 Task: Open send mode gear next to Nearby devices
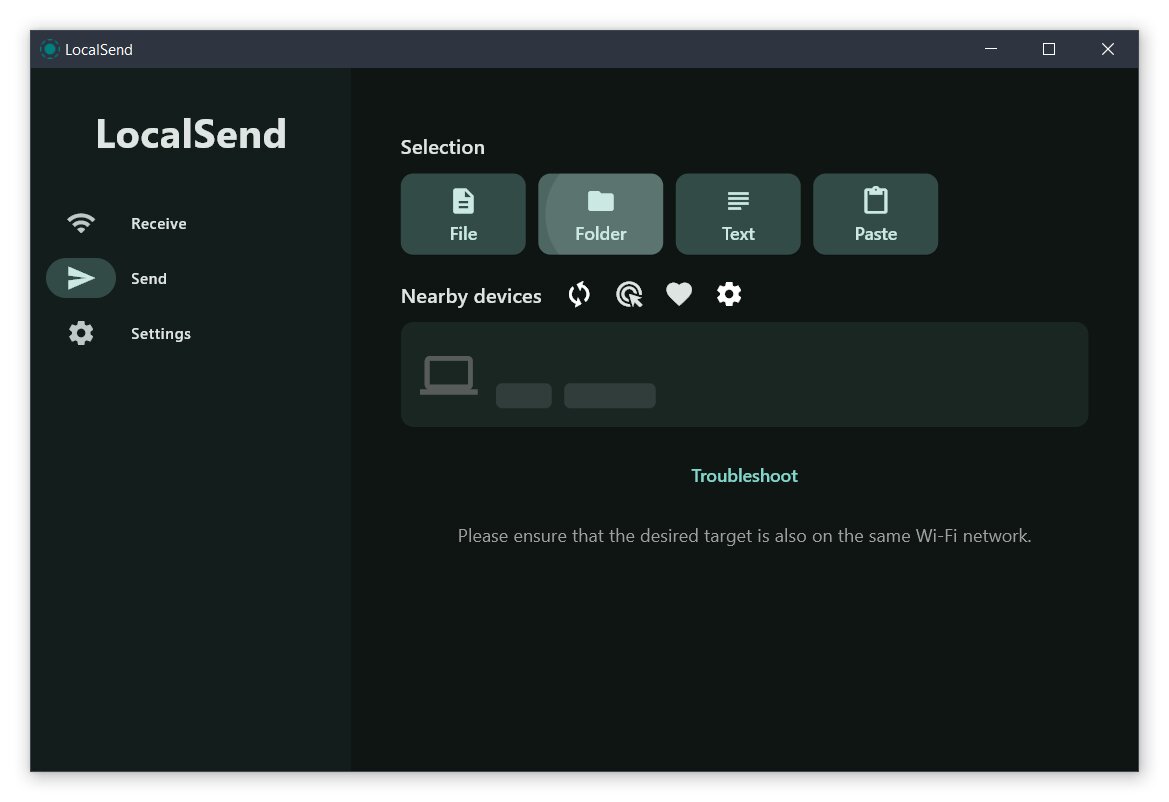(729, 294)
